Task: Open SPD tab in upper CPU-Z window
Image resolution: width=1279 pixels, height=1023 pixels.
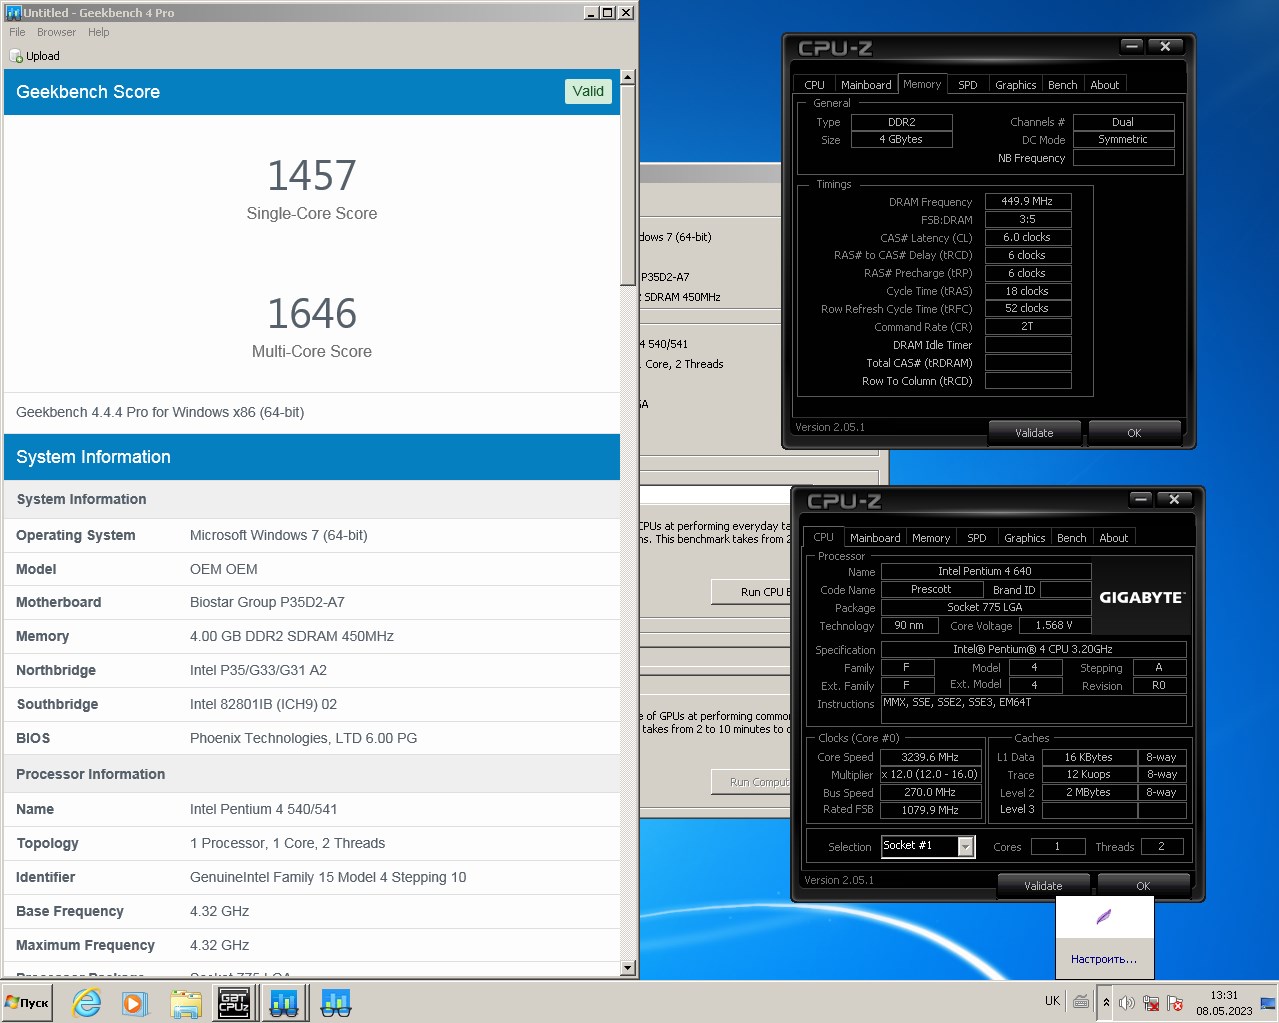Action: [968, 85]
